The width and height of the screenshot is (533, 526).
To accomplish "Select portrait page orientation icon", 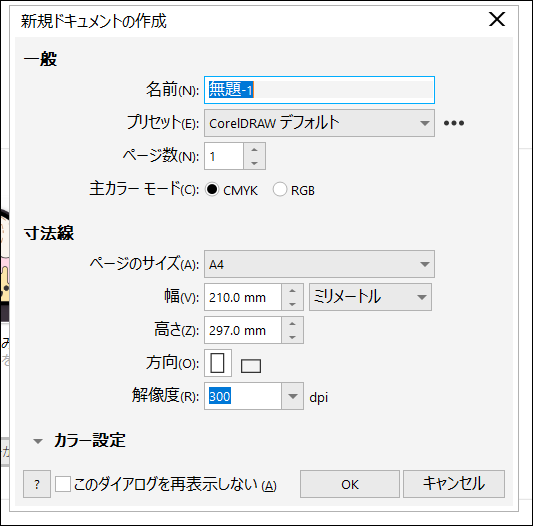I will (218, 363).
